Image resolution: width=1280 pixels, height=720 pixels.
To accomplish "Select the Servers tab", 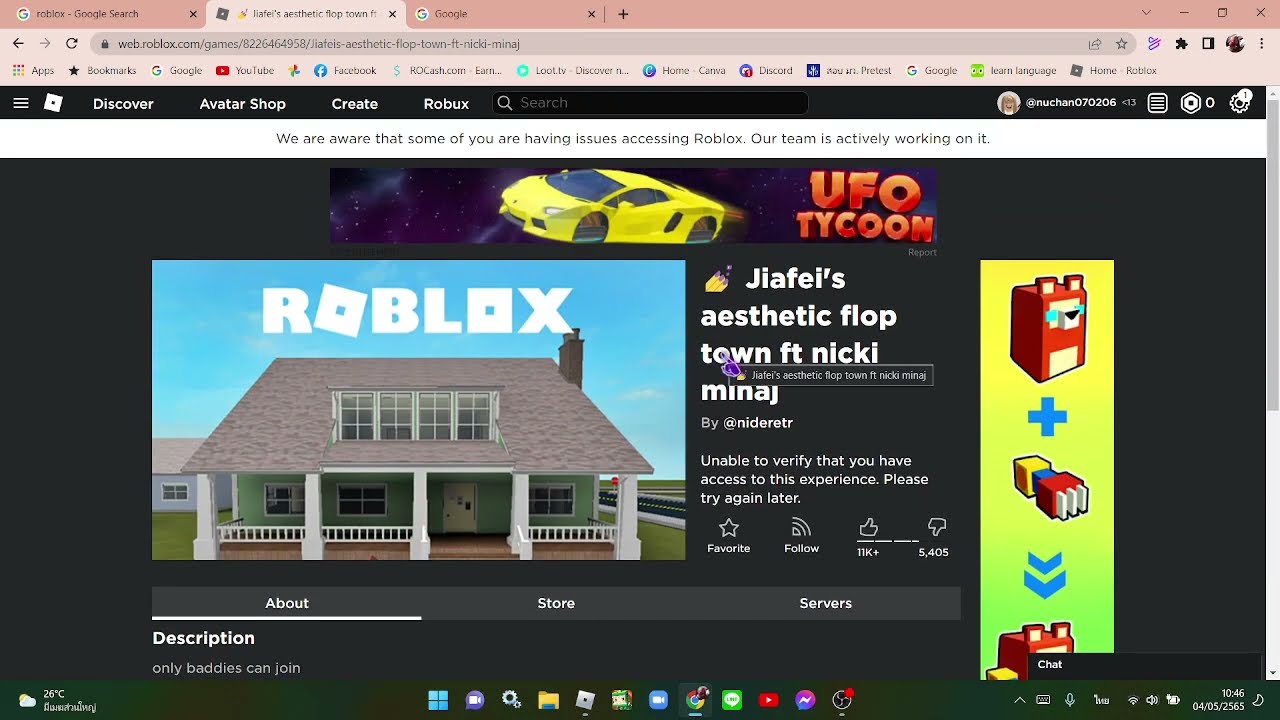I will (x=826, y=603).
